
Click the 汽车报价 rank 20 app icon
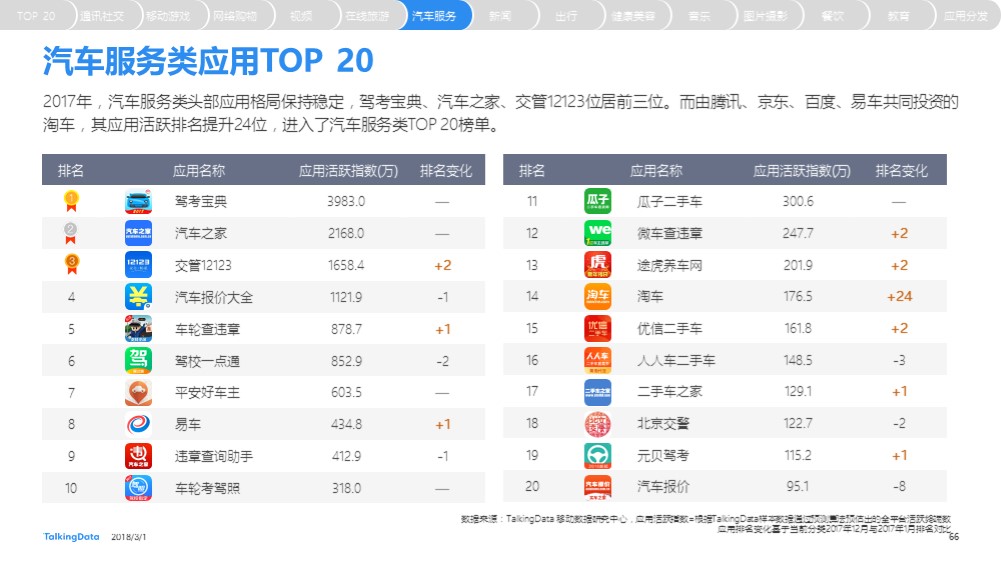click(x=598, y=487)
